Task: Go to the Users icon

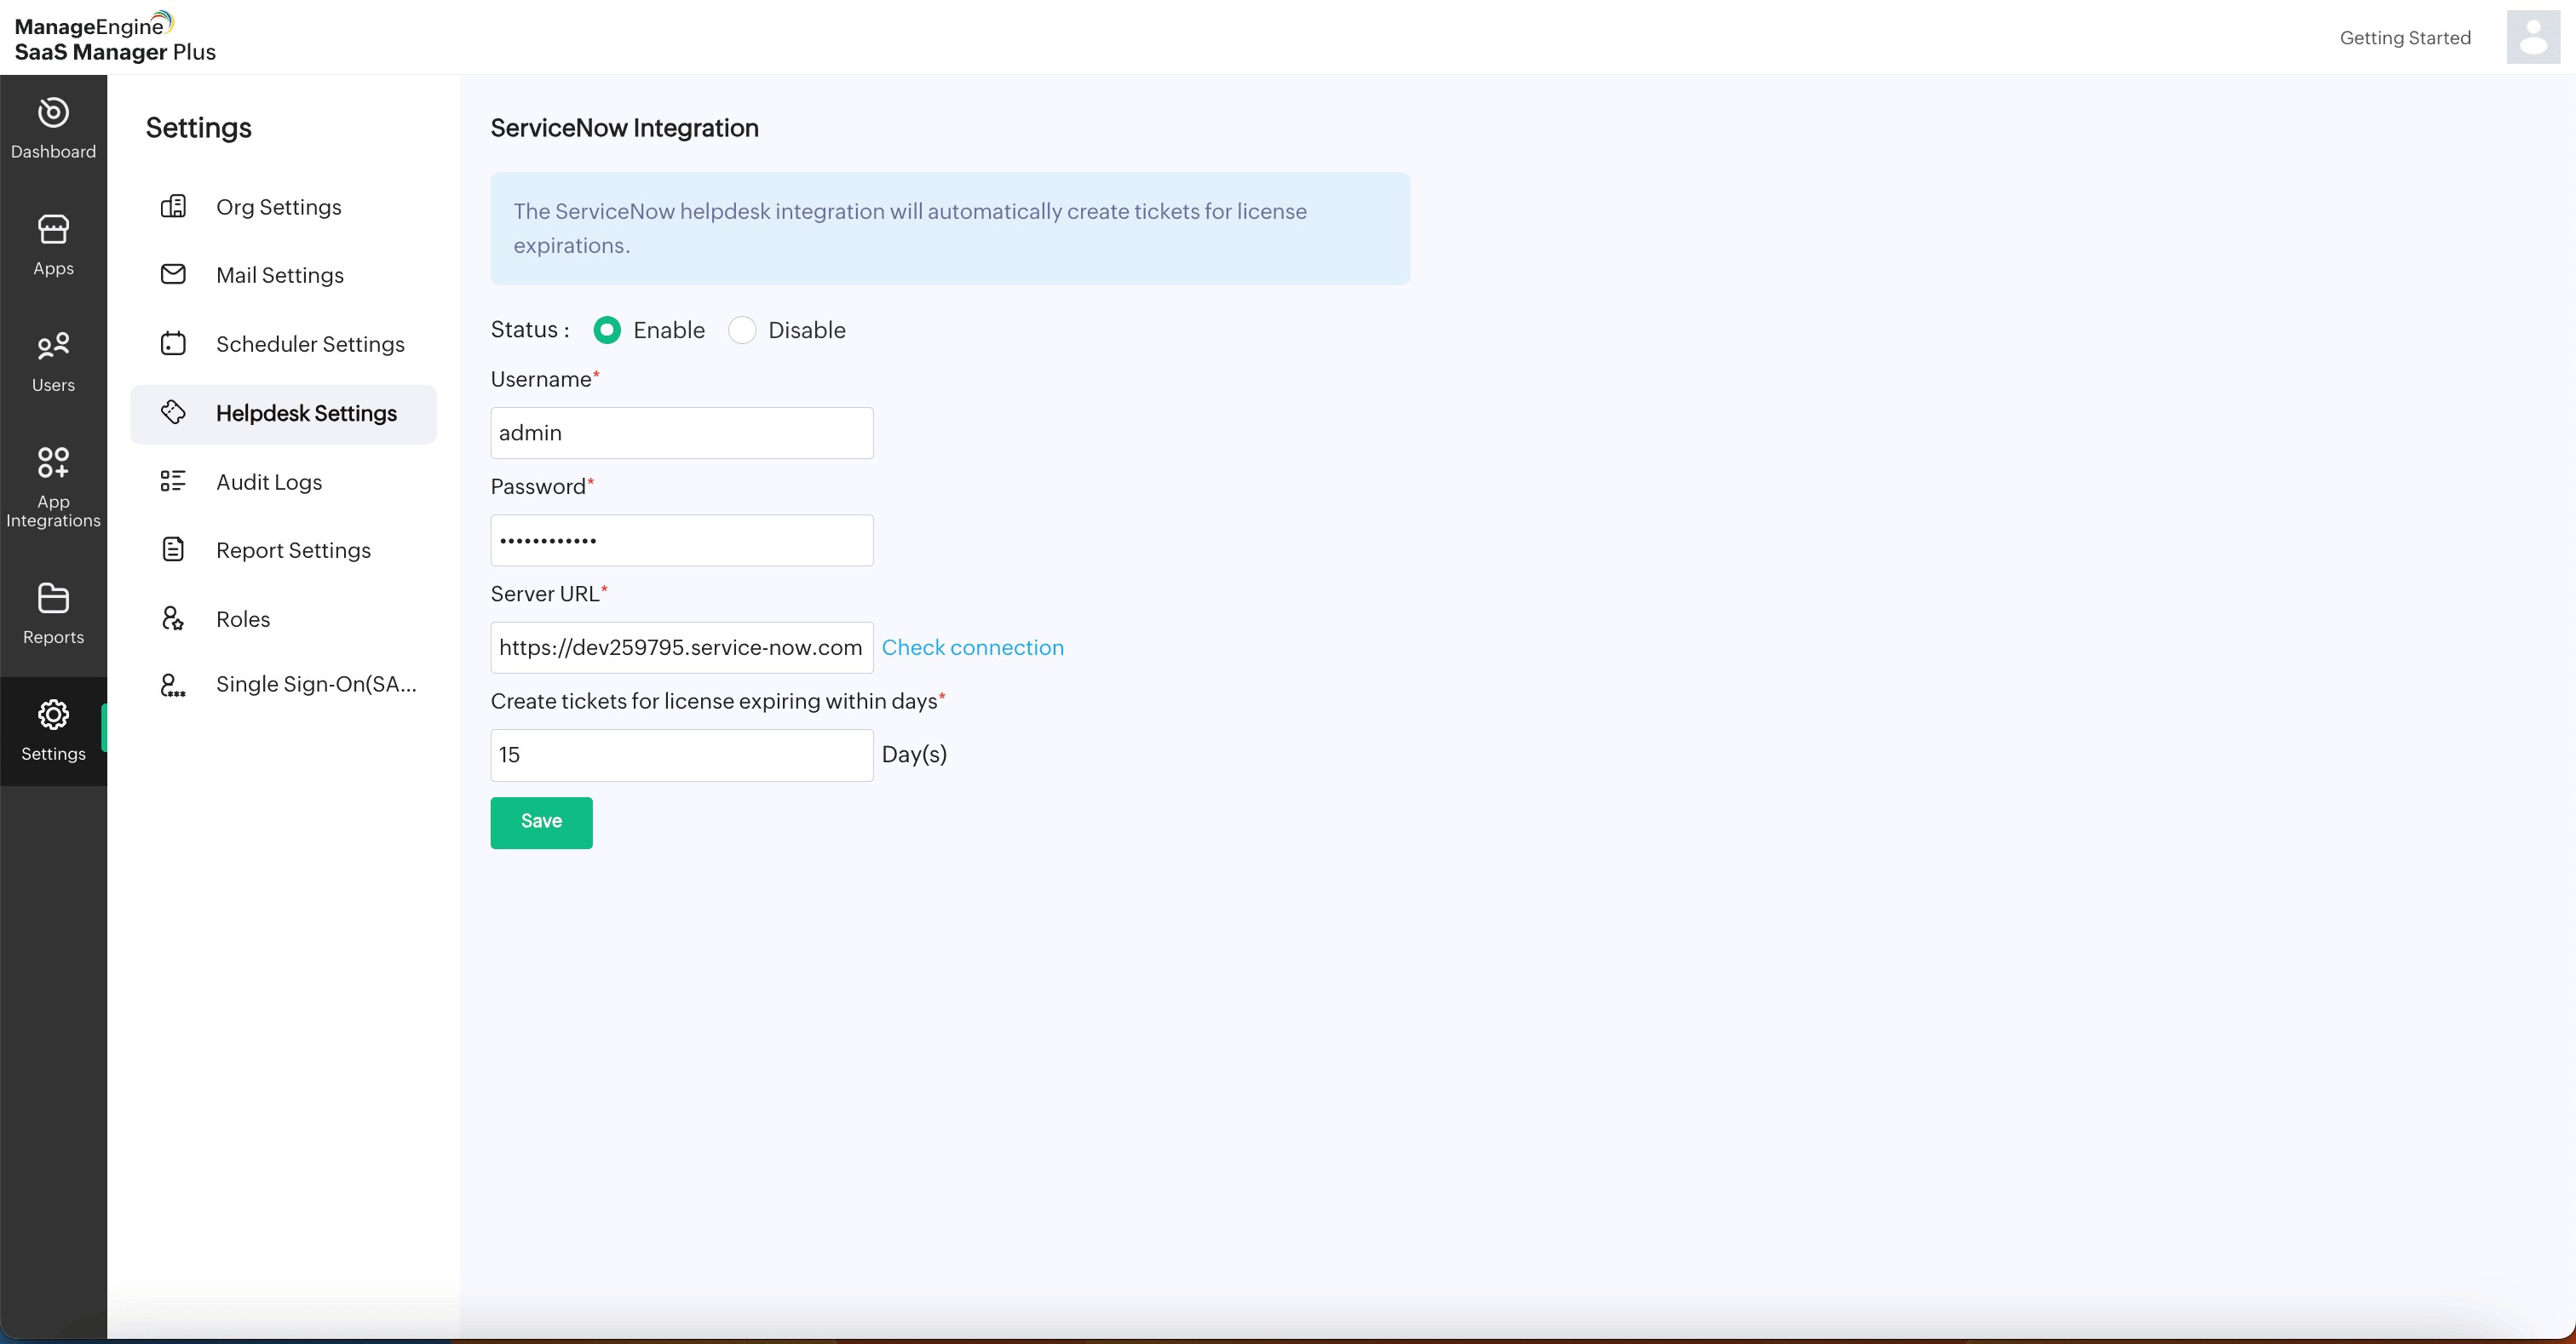Action: (x=53, y=346)
